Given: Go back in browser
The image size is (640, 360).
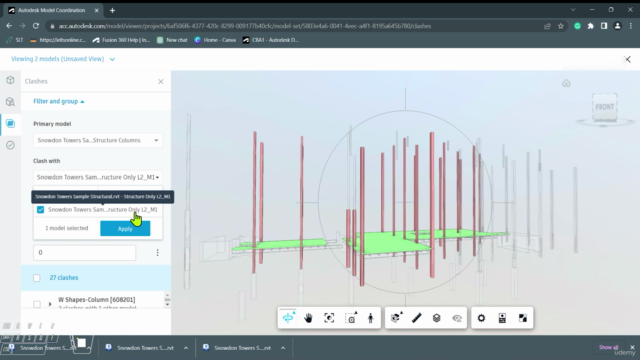Looking at the screenshot, I should tap(9, 26).
